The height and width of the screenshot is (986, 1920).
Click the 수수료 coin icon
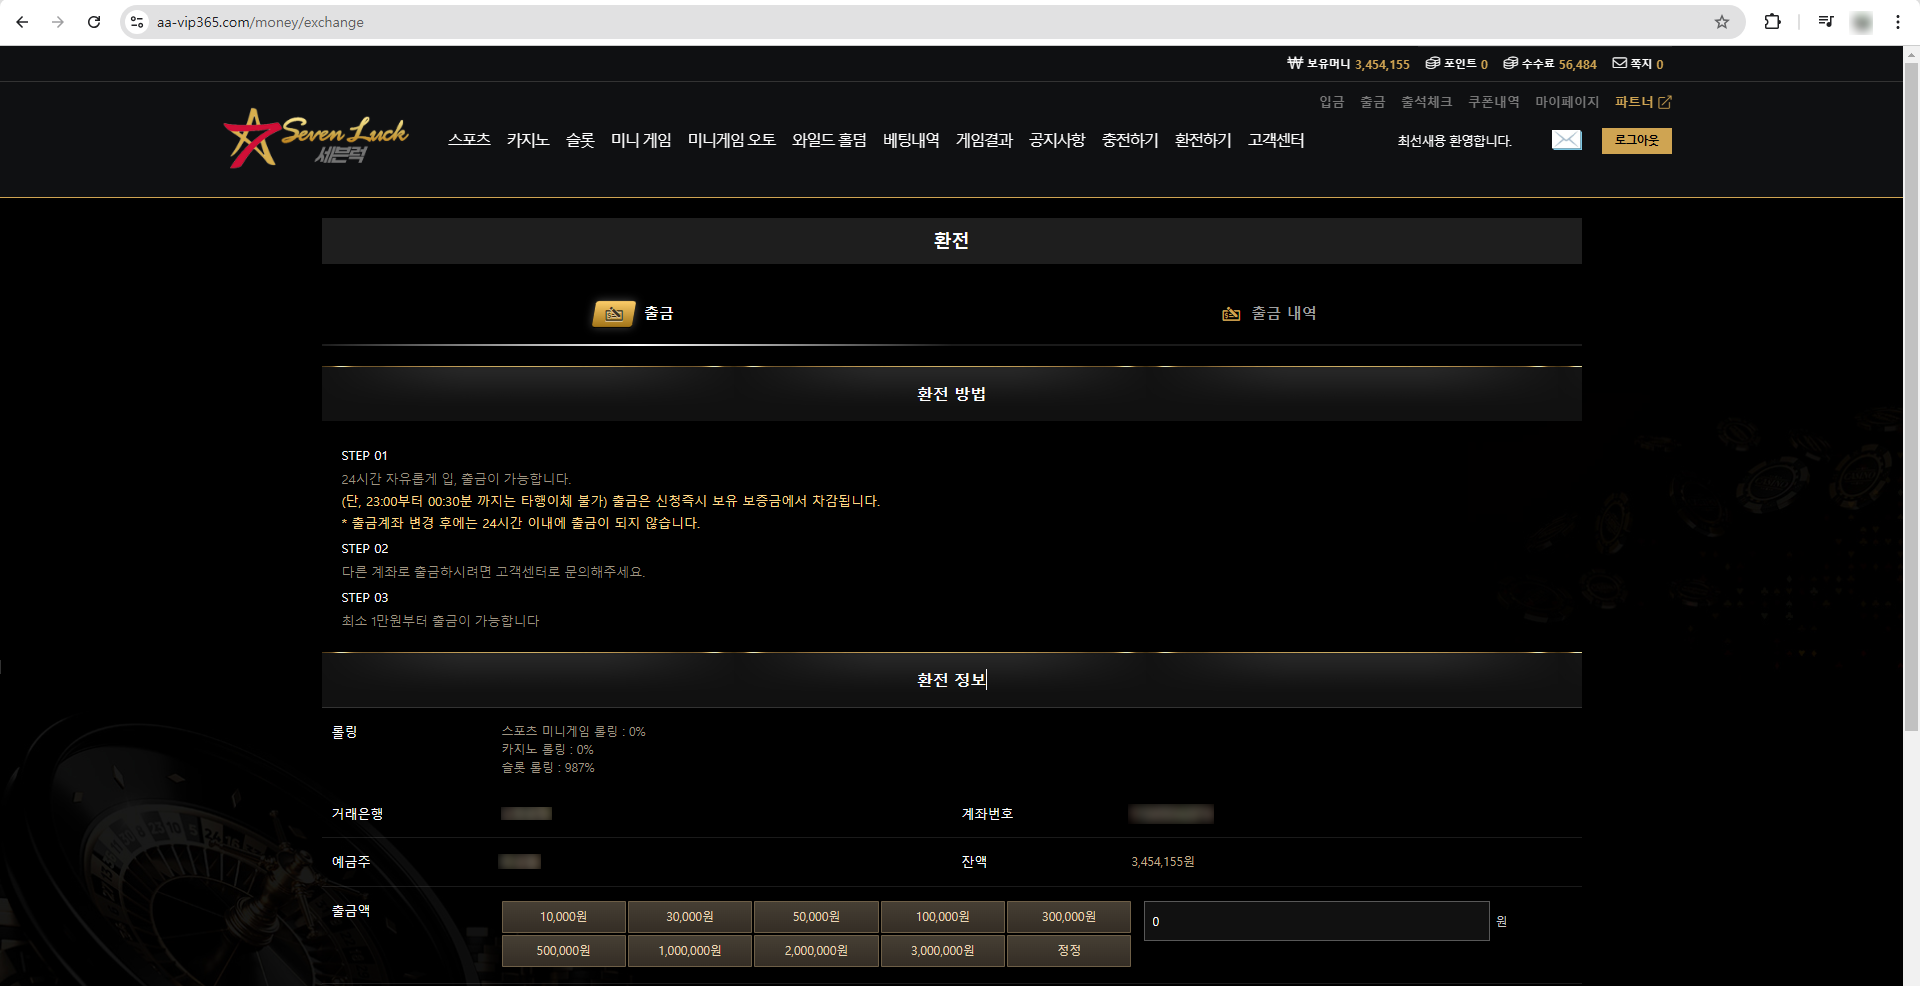pyautogui.click(x=1510, y=63)
